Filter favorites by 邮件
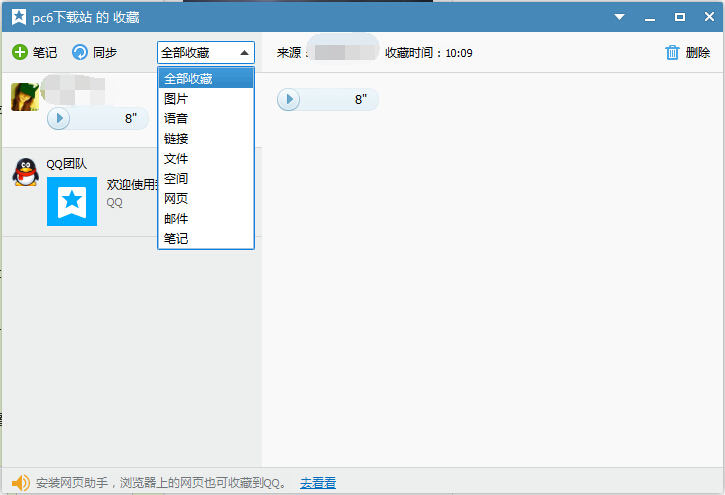725x495 pixels. point(176,219)
